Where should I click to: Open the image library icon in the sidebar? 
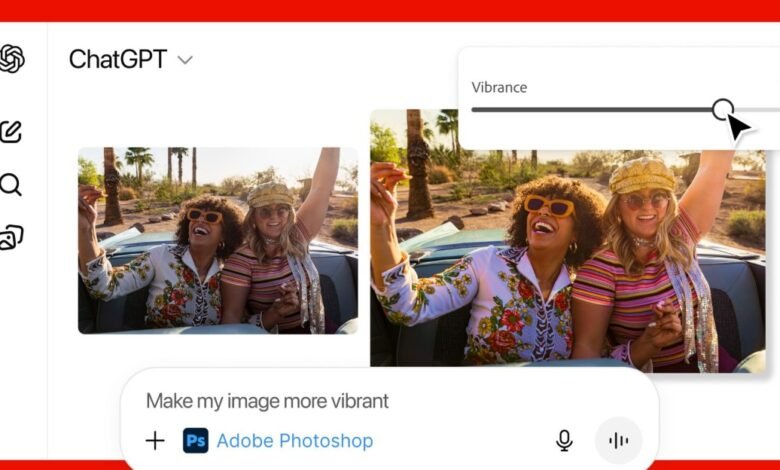coord(11,237)
